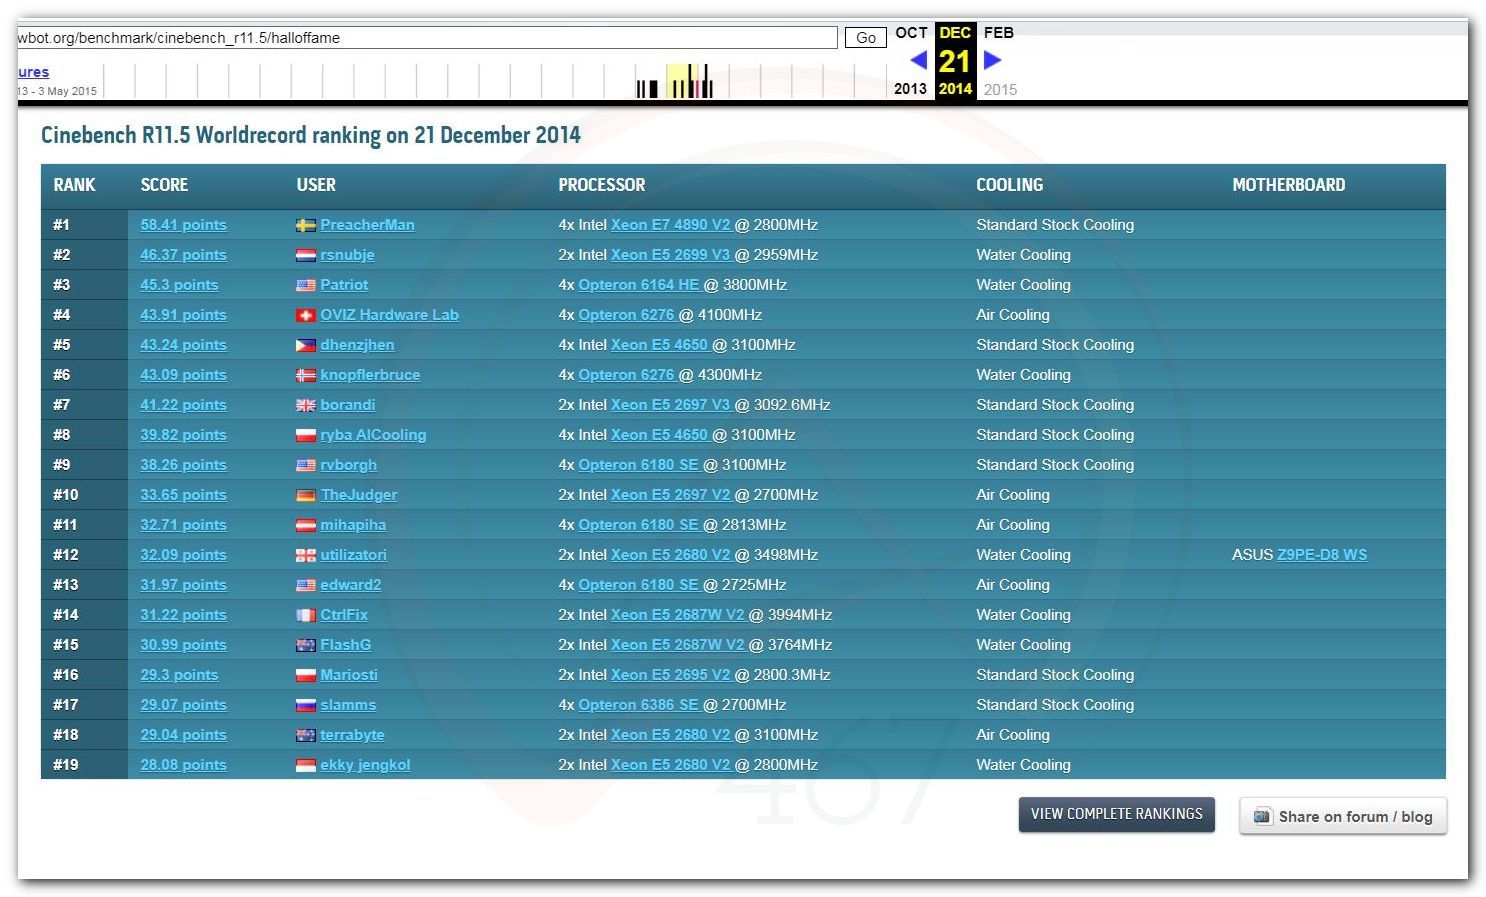The image size is (1486, 897).
Task: Open the 46.37 points score link
Action: pos(183,255)
